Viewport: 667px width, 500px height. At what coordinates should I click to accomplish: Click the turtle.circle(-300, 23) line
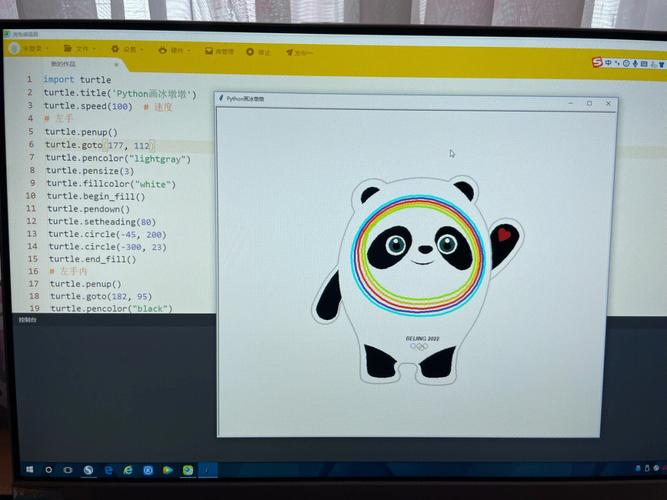coord(108,246)
